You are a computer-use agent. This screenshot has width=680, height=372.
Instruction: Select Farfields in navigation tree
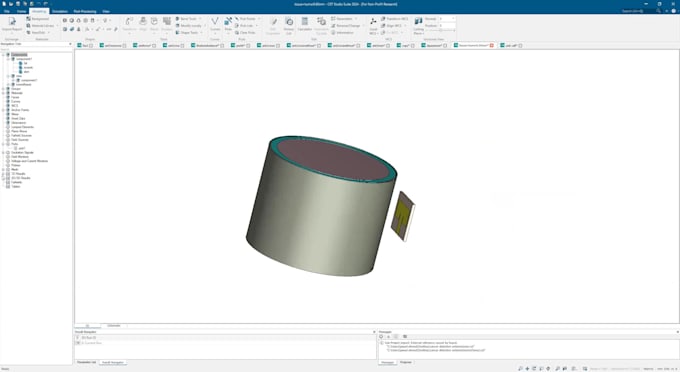[x=16, y=182]
